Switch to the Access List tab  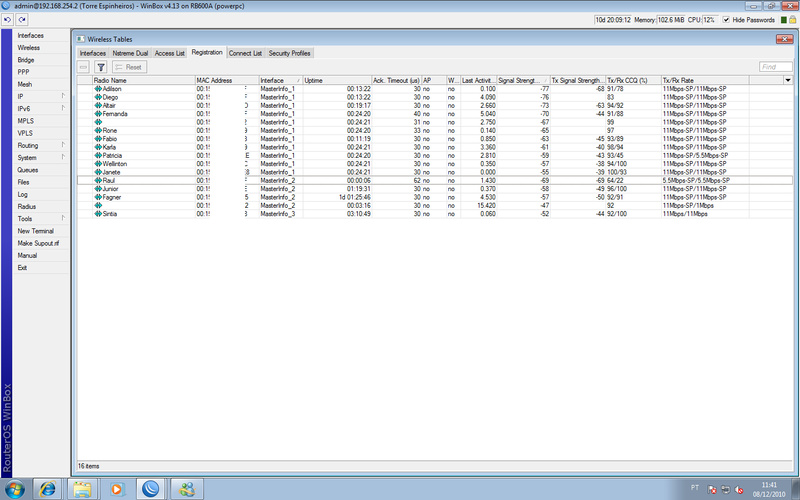169,53
